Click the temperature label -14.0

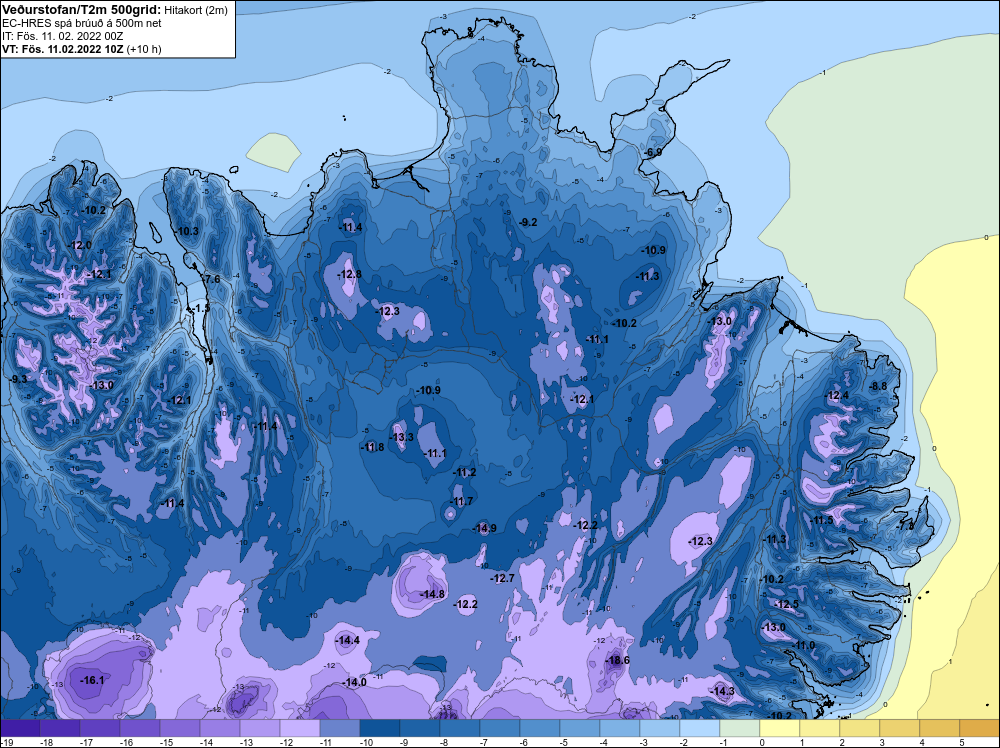pos(355,682)
